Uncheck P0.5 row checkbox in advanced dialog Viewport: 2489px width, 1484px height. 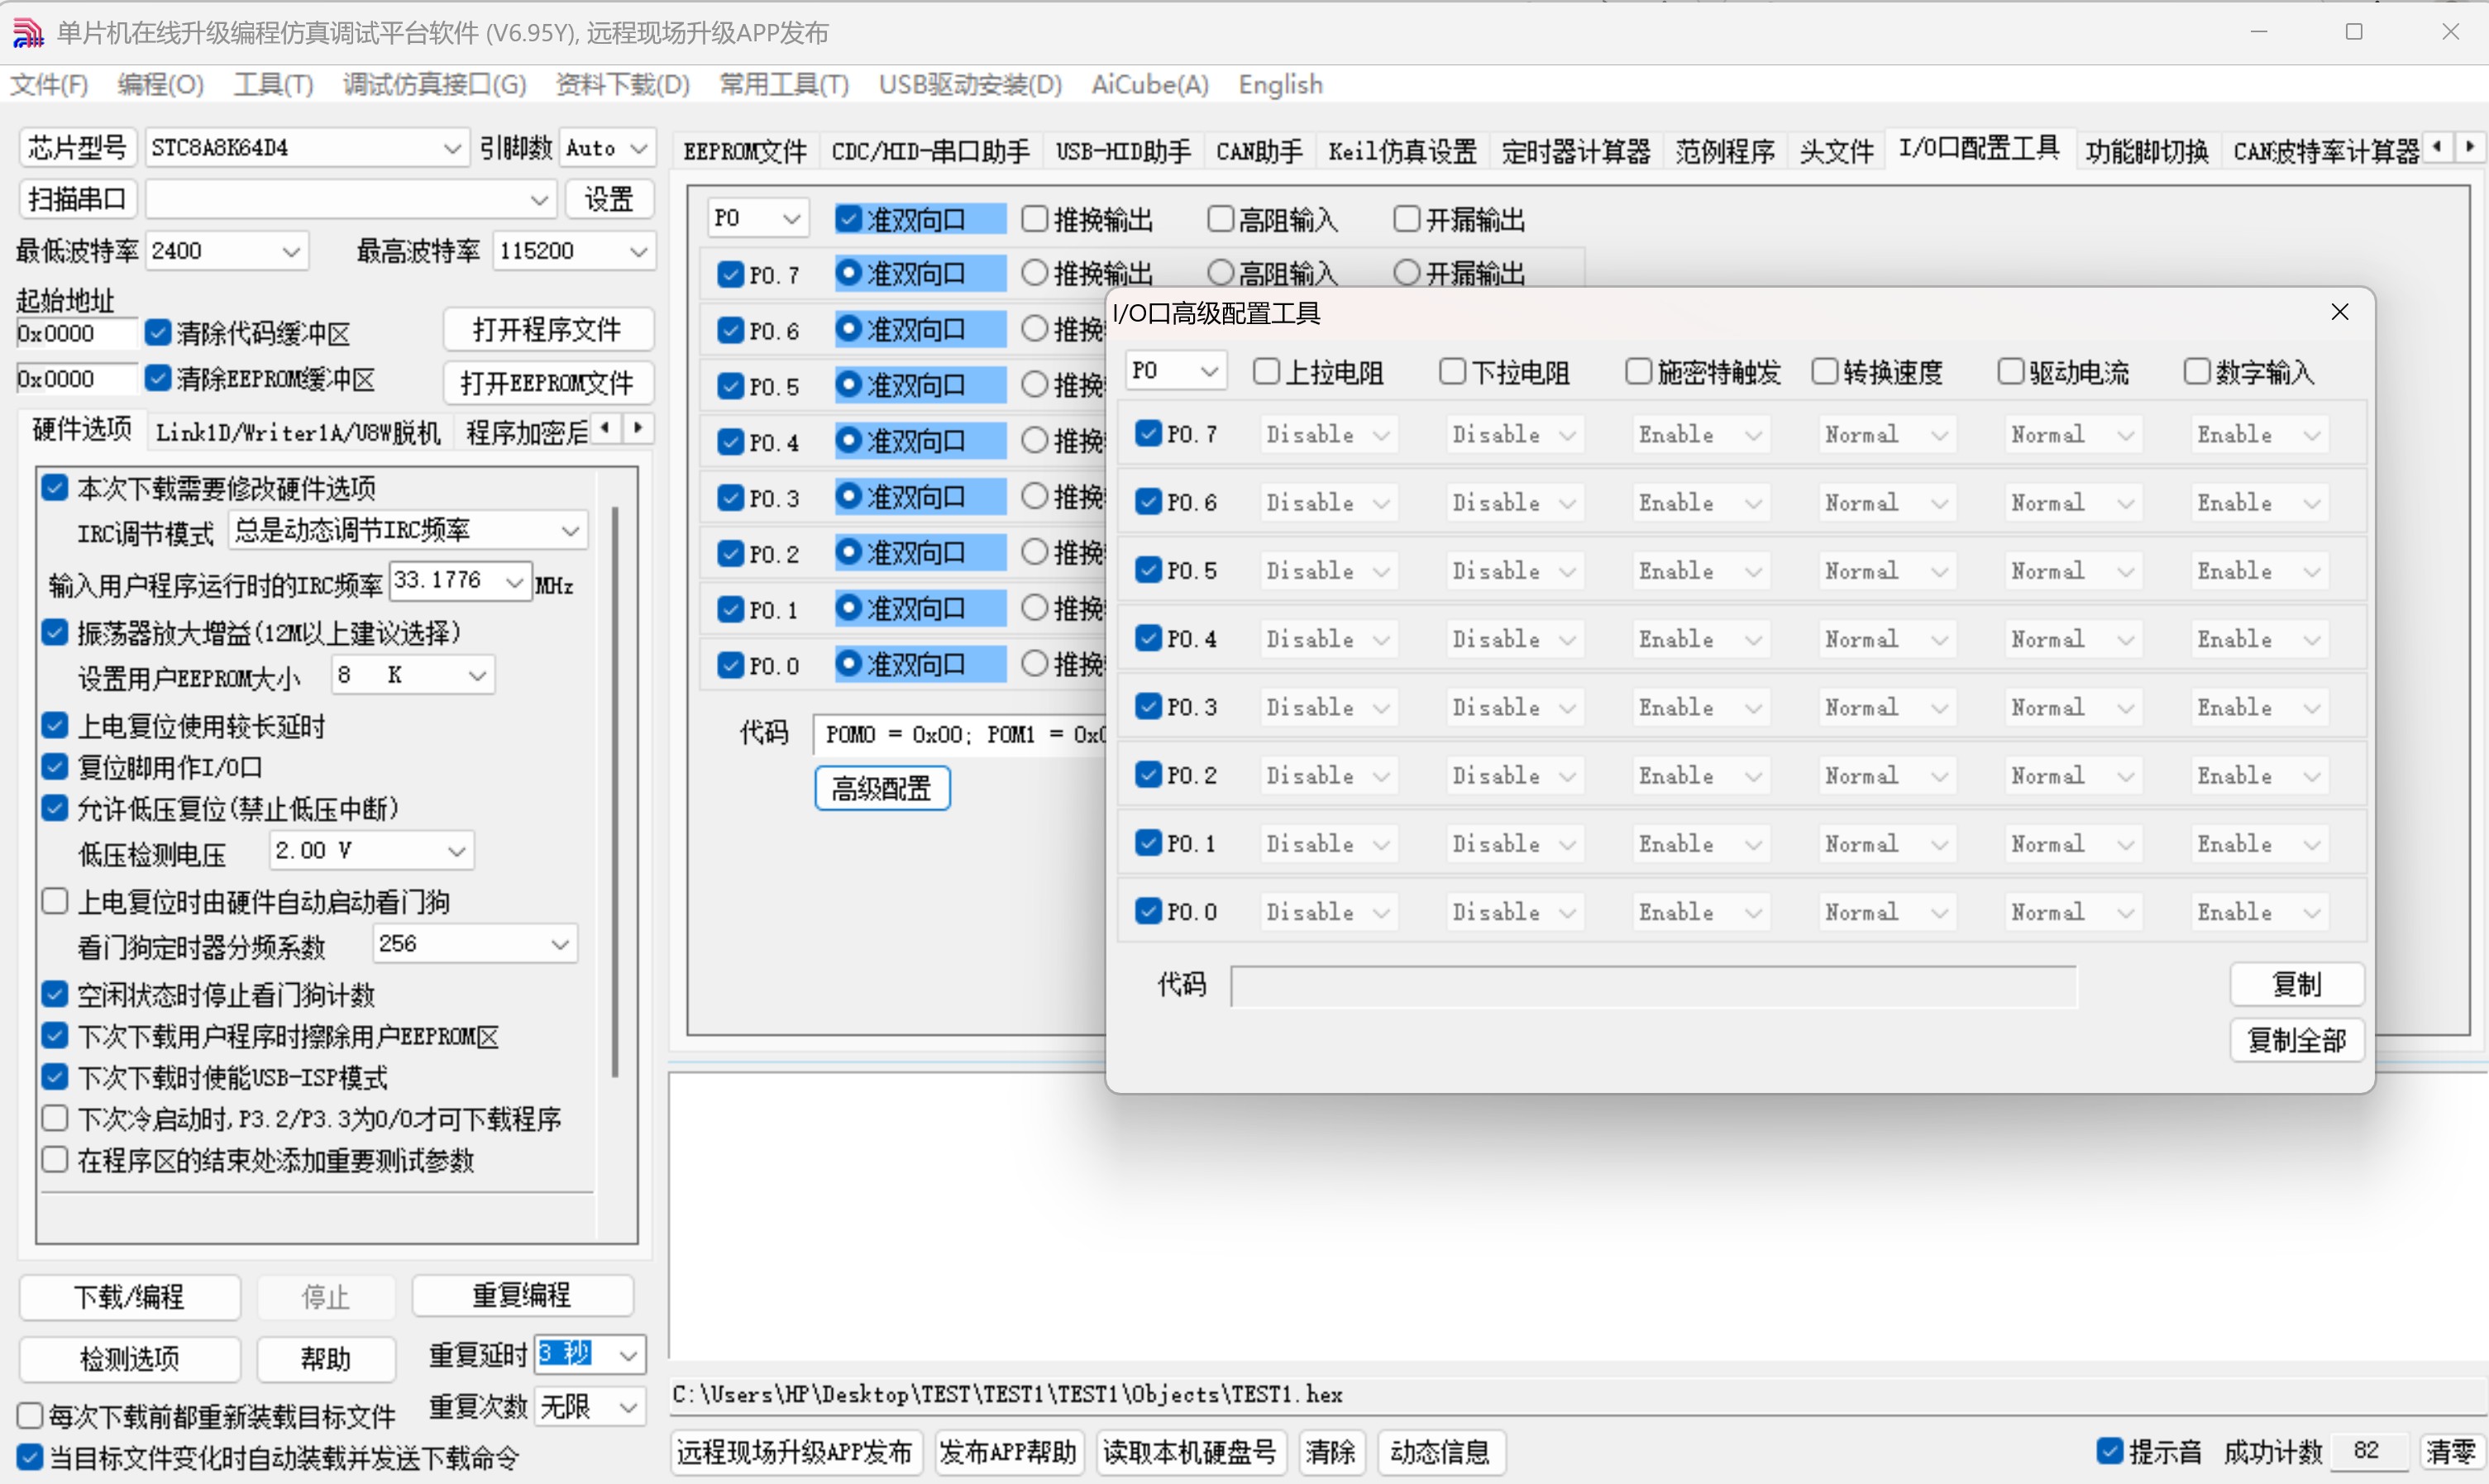click(1148, 570)
